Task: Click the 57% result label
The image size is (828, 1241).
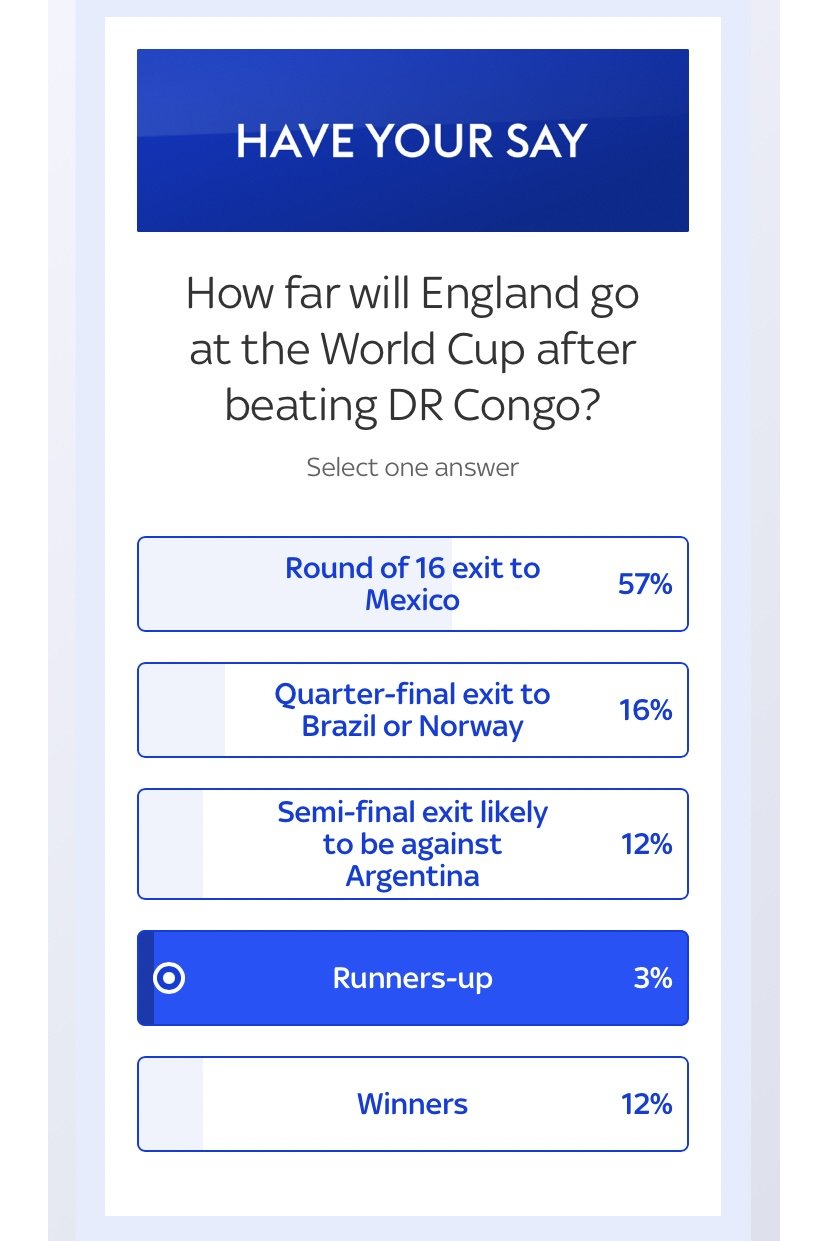Action: 645,584
